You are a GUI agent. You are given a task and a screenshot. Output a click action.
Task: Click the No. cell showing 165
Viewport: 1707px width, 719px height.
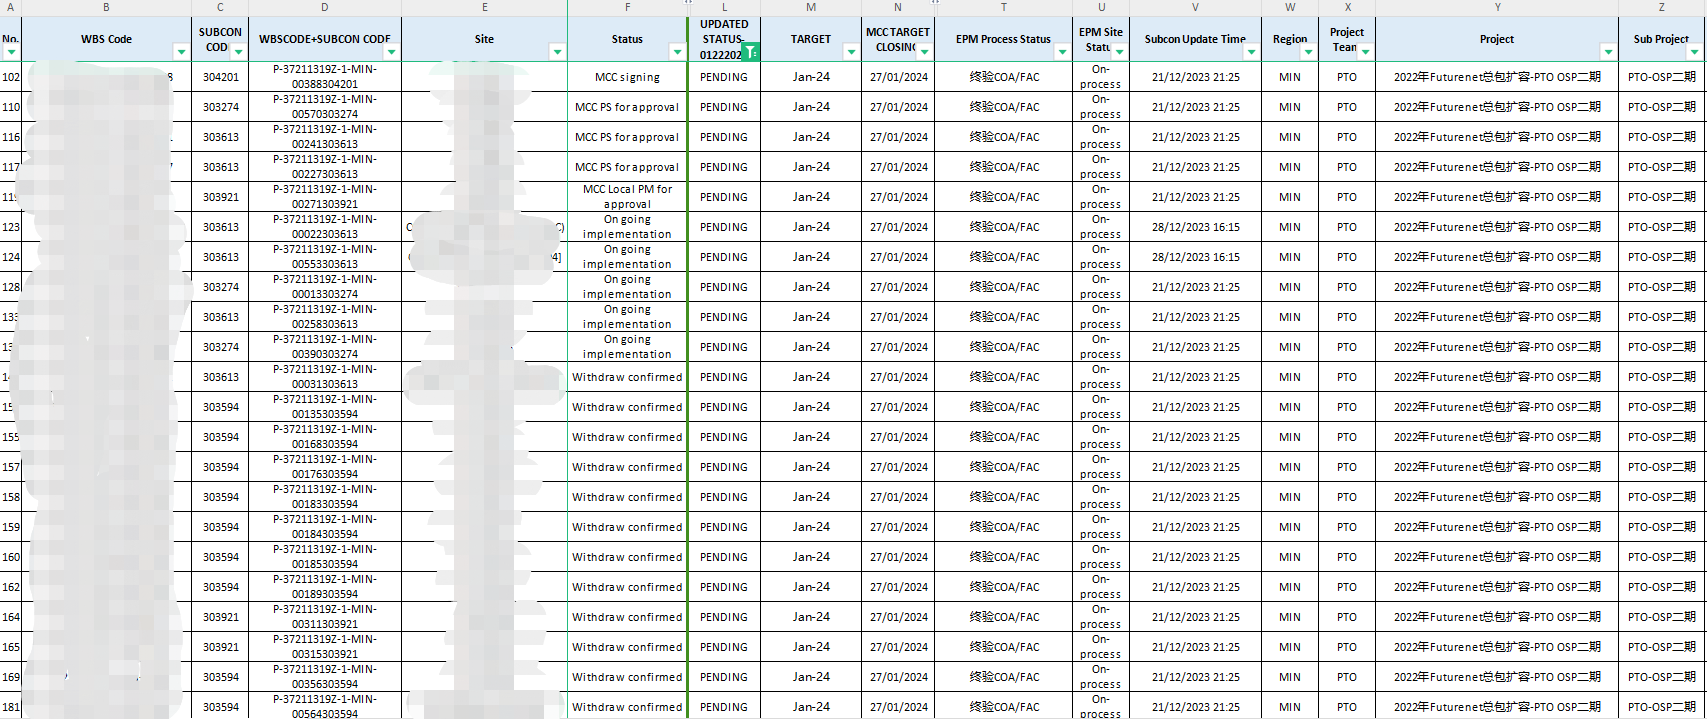[11, 647]
